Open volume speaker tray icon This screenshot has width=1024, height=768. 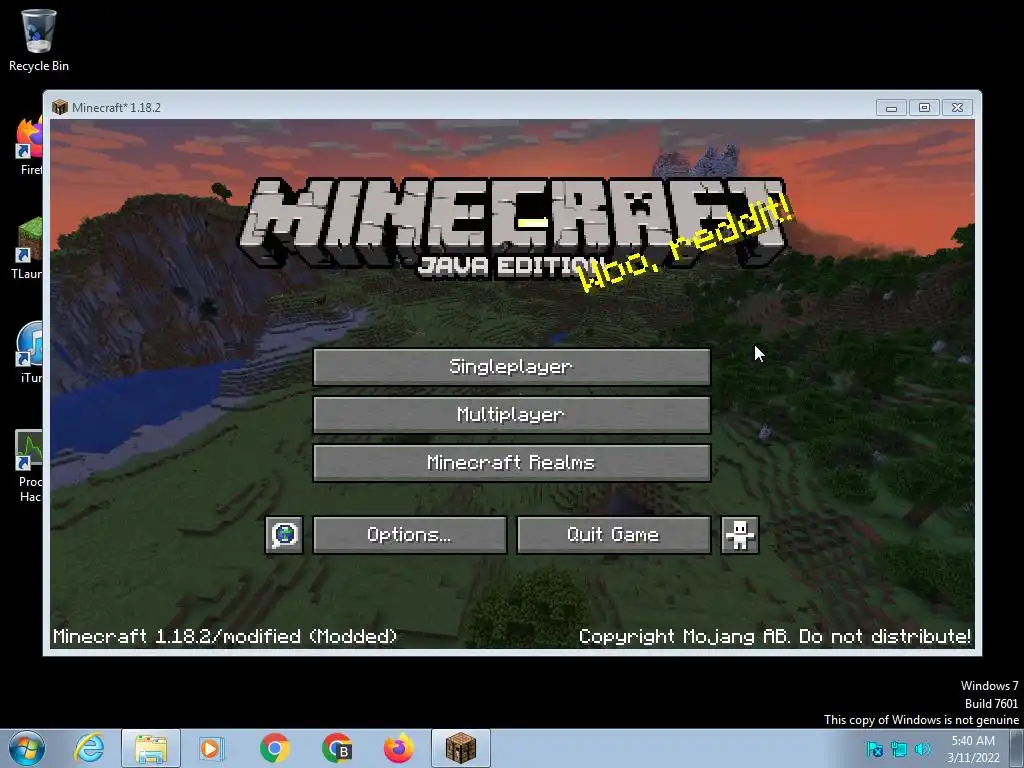pyautogui.click(x=923, y=749)
